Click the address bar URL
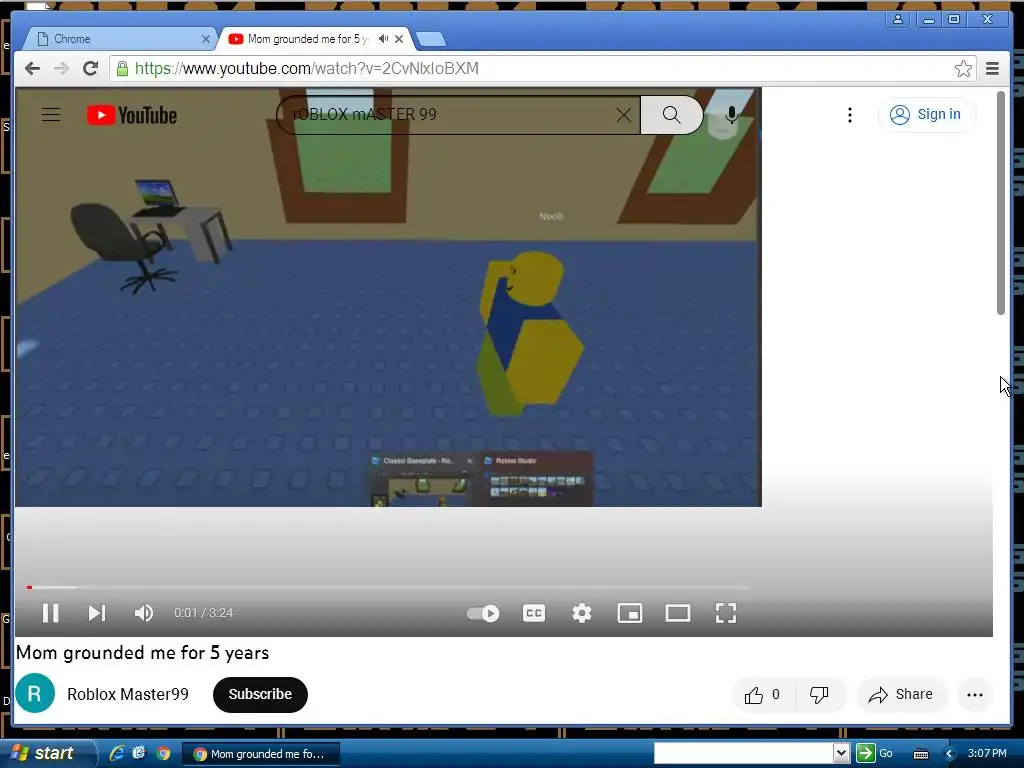 point(307,69)
